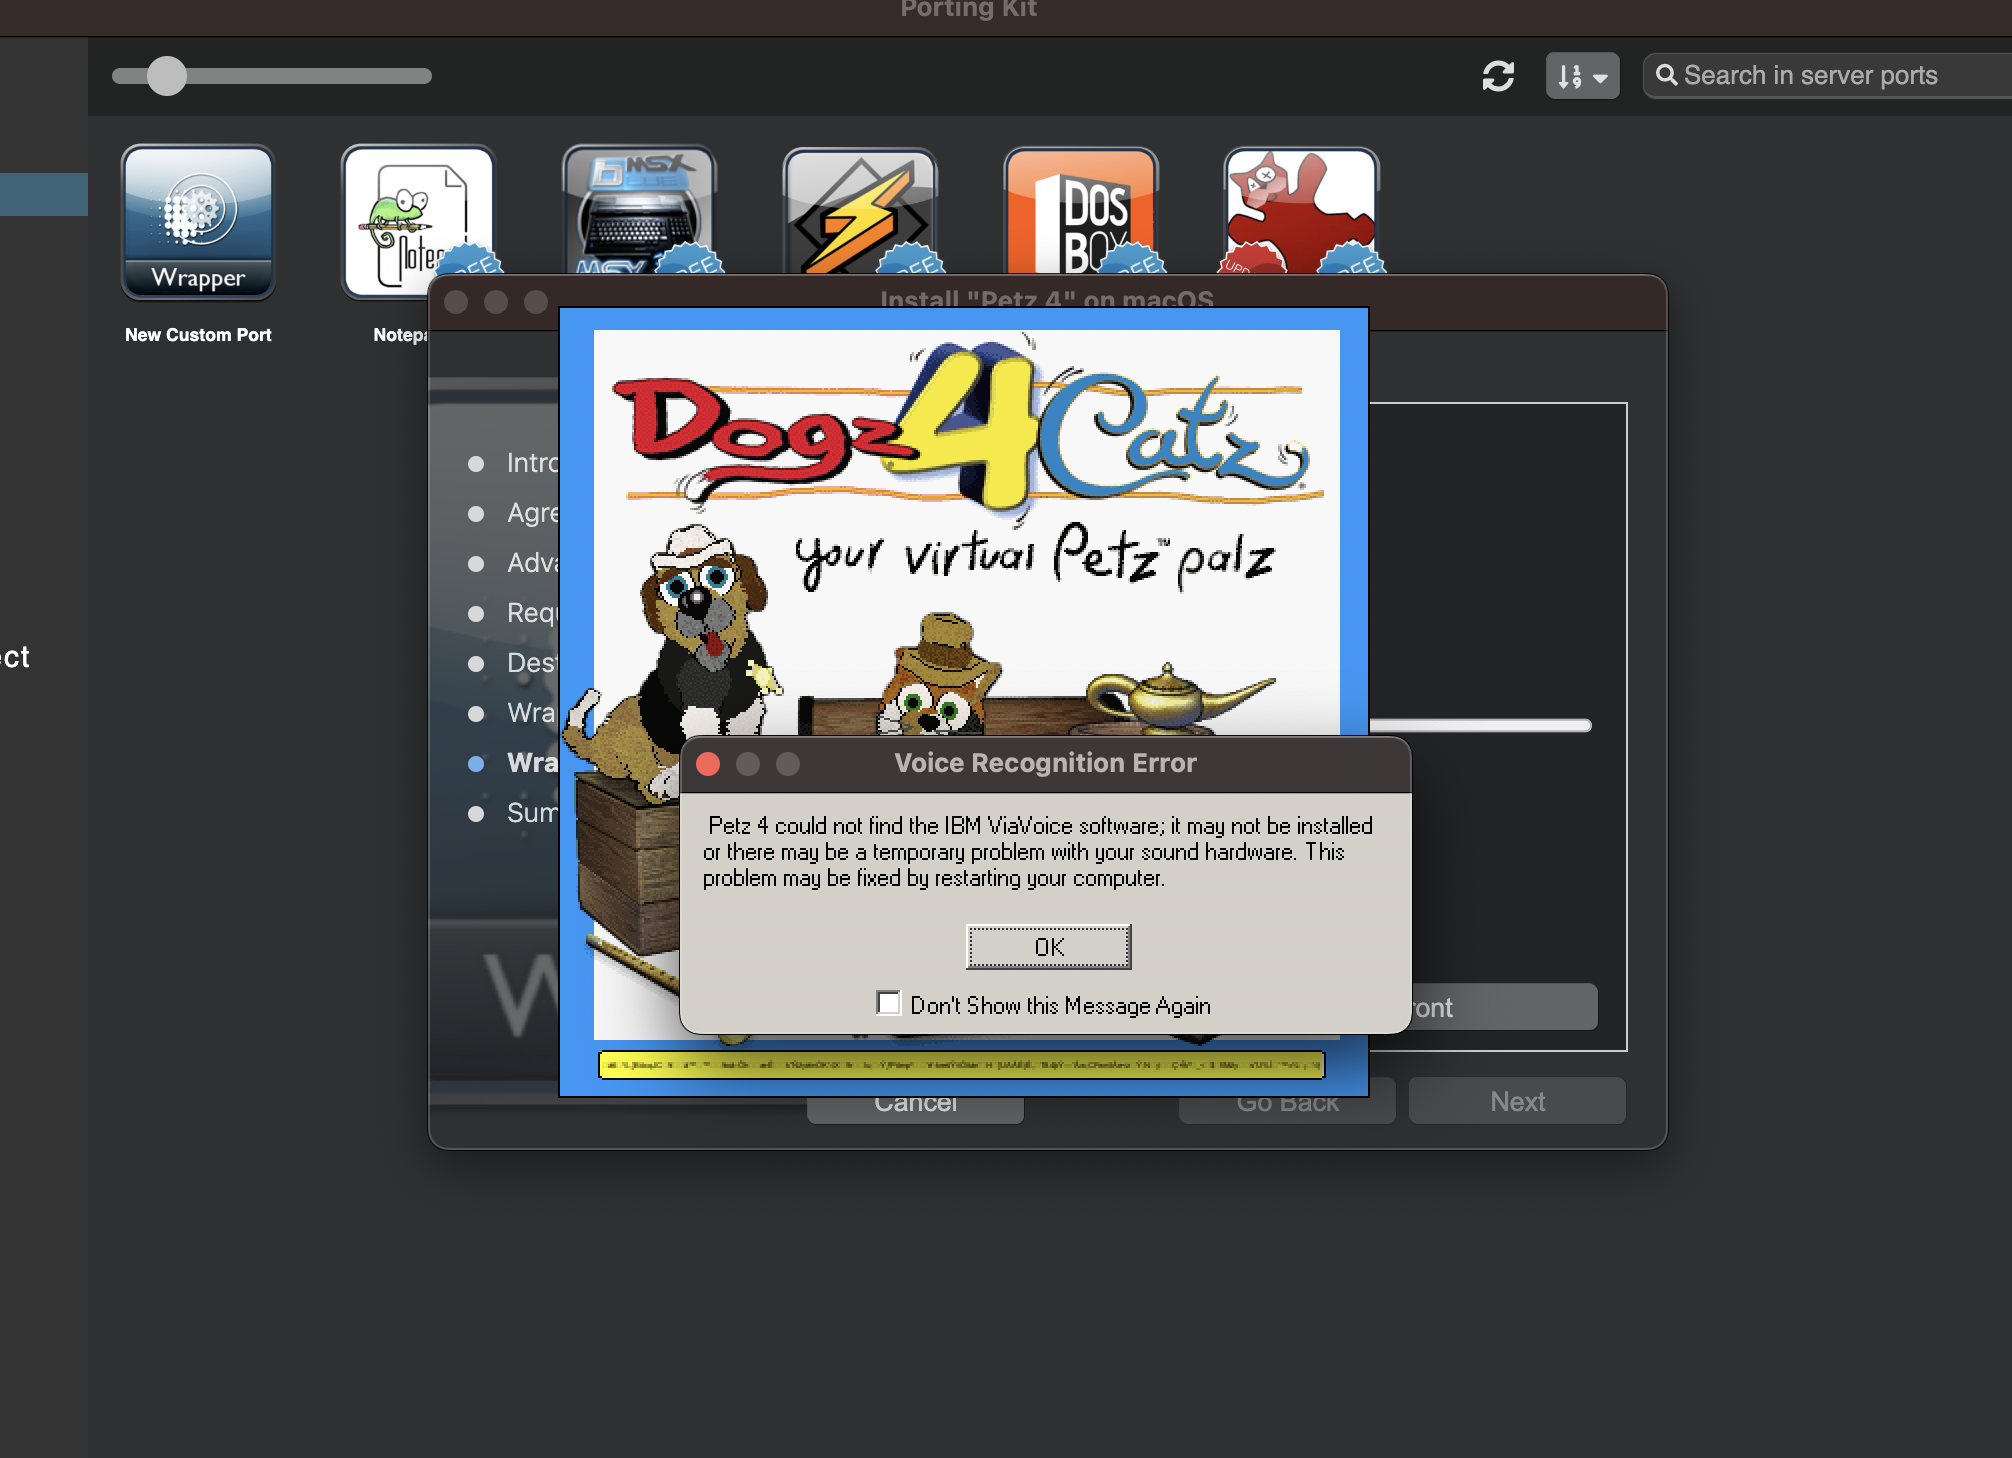Viewport: 2012px width, 1458px height.
Task: Click the refresh arrows icon
Action: (x=1497, y=76)
